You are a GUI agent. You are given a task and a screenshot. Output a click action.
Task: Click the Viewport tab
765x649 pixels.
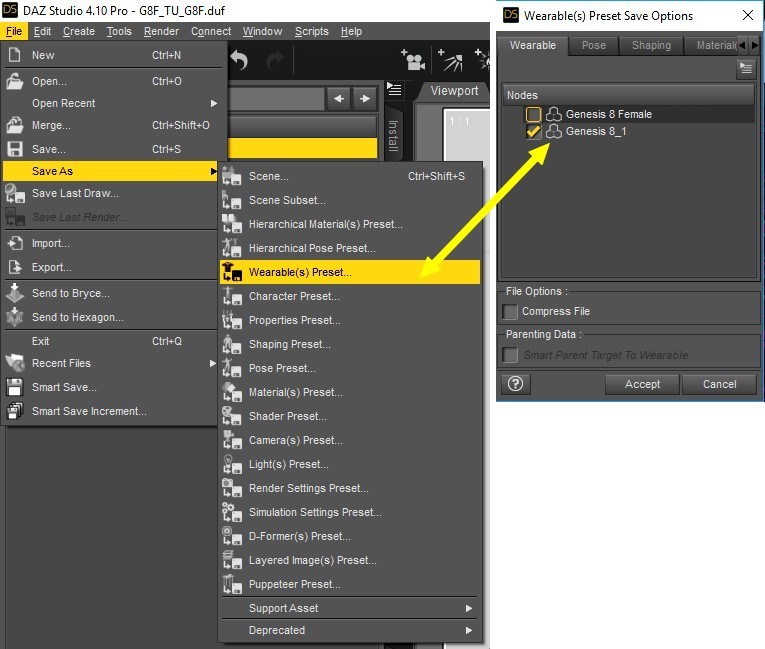tap(454, 91)
